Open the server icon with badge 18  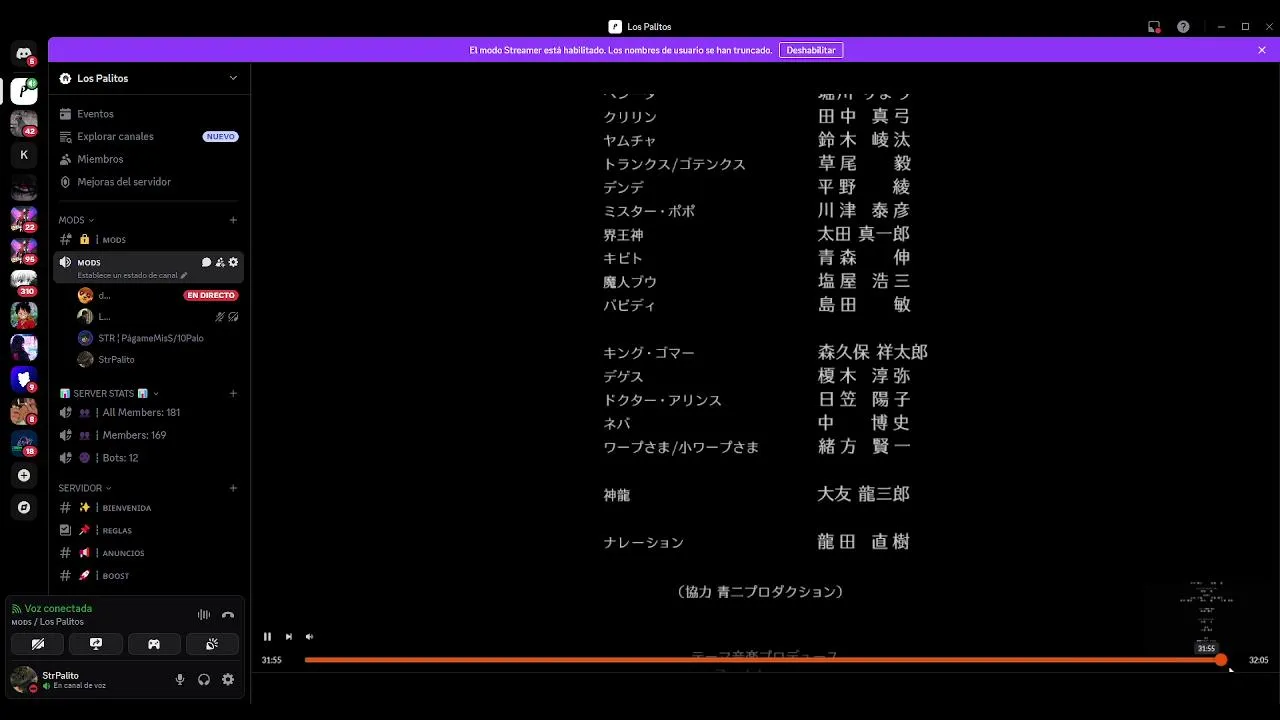click(x=24, y=443)
